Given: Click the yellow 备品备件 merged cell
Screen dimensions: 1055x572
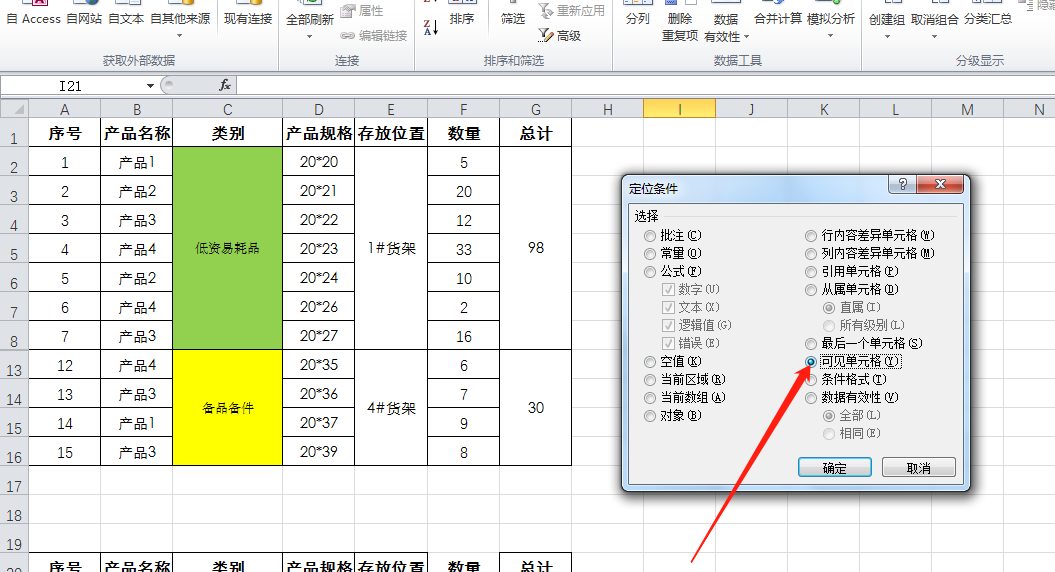Looking at the screenshot, I should tap(227, 407).
